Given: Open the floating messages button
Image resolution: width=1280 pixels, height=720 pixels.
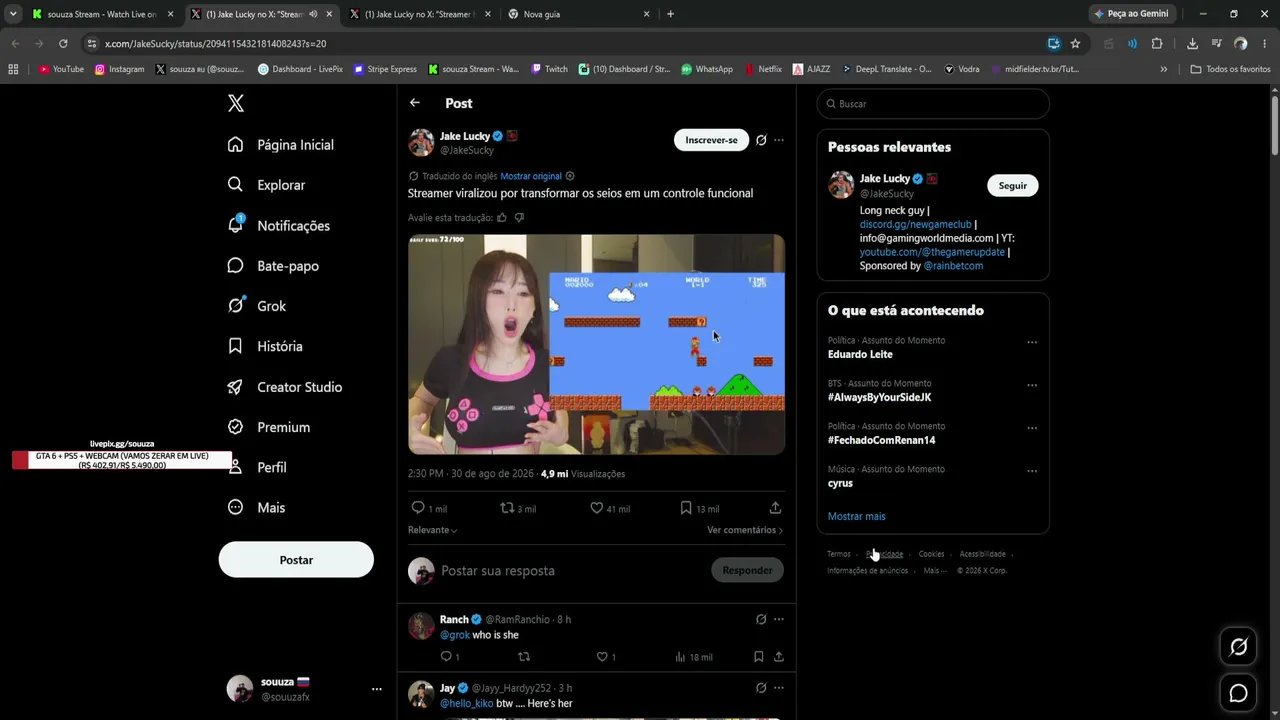Looking at the screenshot, I should tap(1238, 693).
